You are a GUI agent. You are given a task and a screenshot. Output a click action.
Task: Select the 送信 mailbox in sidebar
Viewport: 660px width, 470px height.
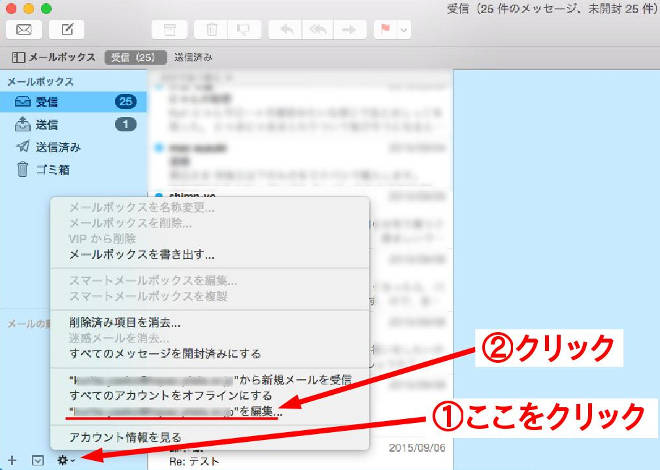[x=45, y=124]
